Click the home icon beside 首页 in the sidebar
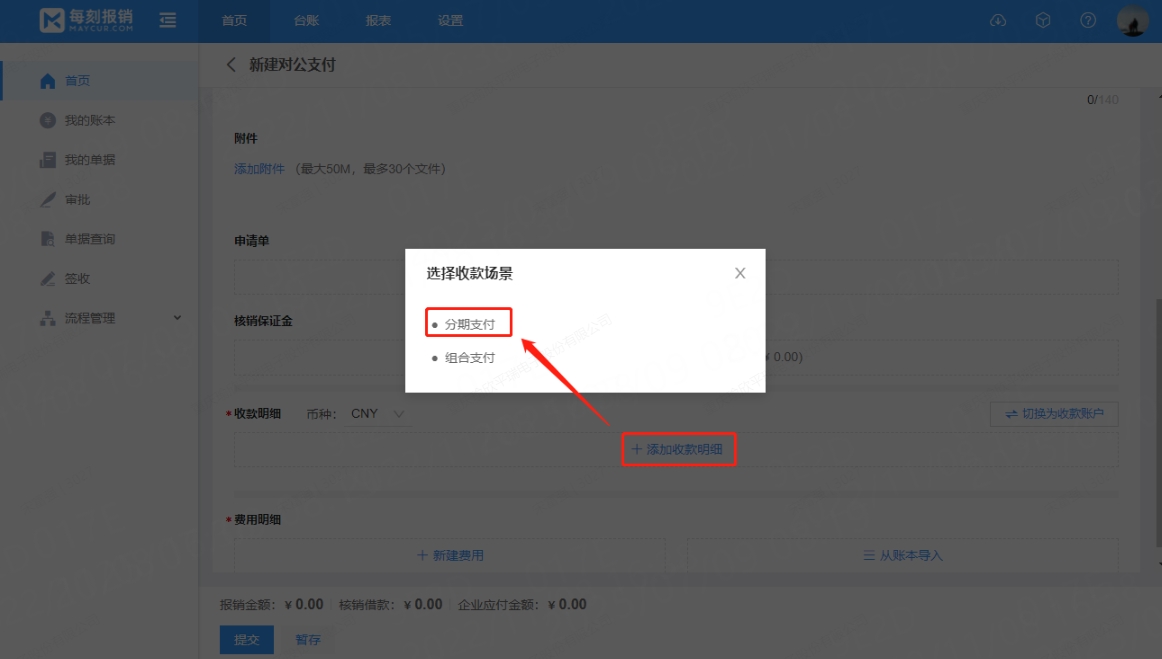The width and height of the screenshot is (1162, 659). coord(47,81)
